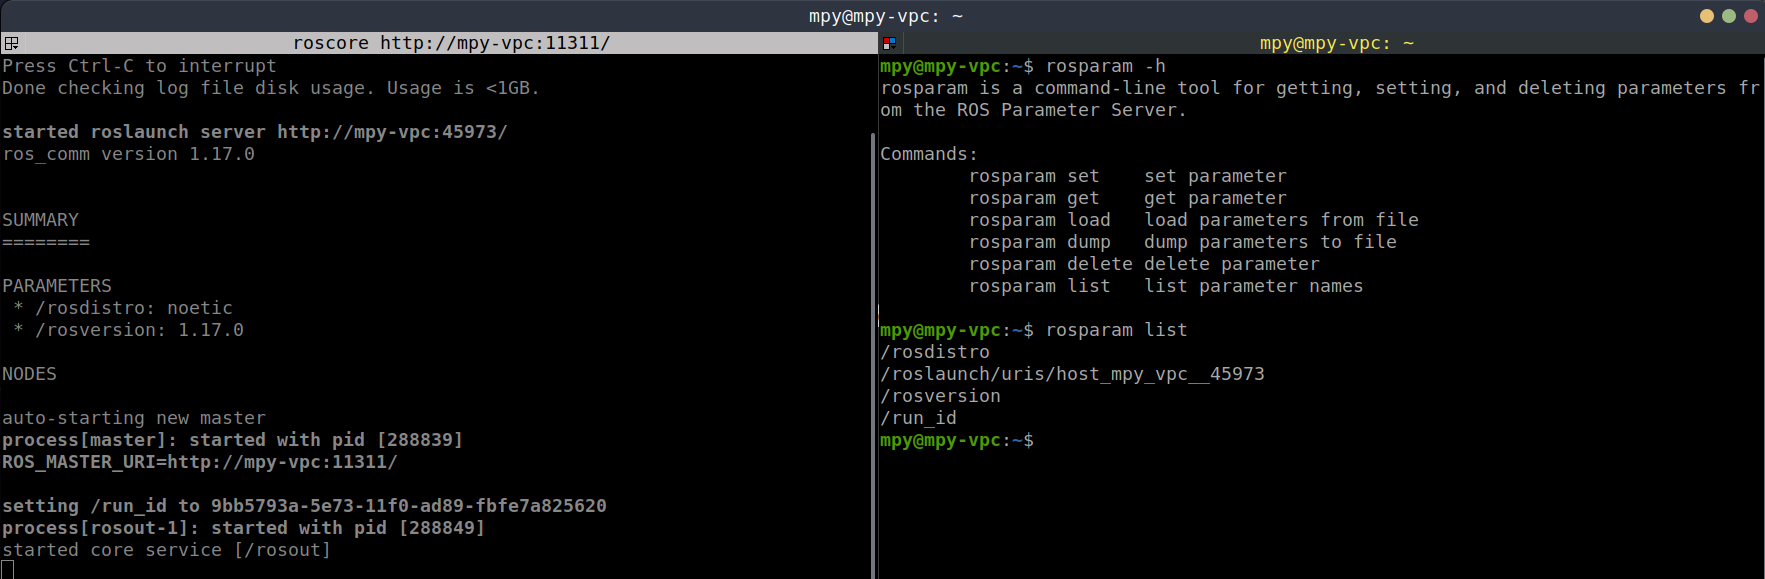Click the /run_id entry in parameter list
The image size is (1765, 579).
tap(918, 418)
